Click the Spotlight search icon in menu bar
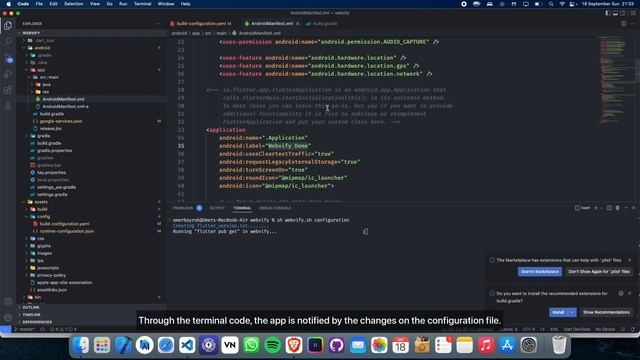The width and height of the screenshot is (640, 360). coord(551,4)
